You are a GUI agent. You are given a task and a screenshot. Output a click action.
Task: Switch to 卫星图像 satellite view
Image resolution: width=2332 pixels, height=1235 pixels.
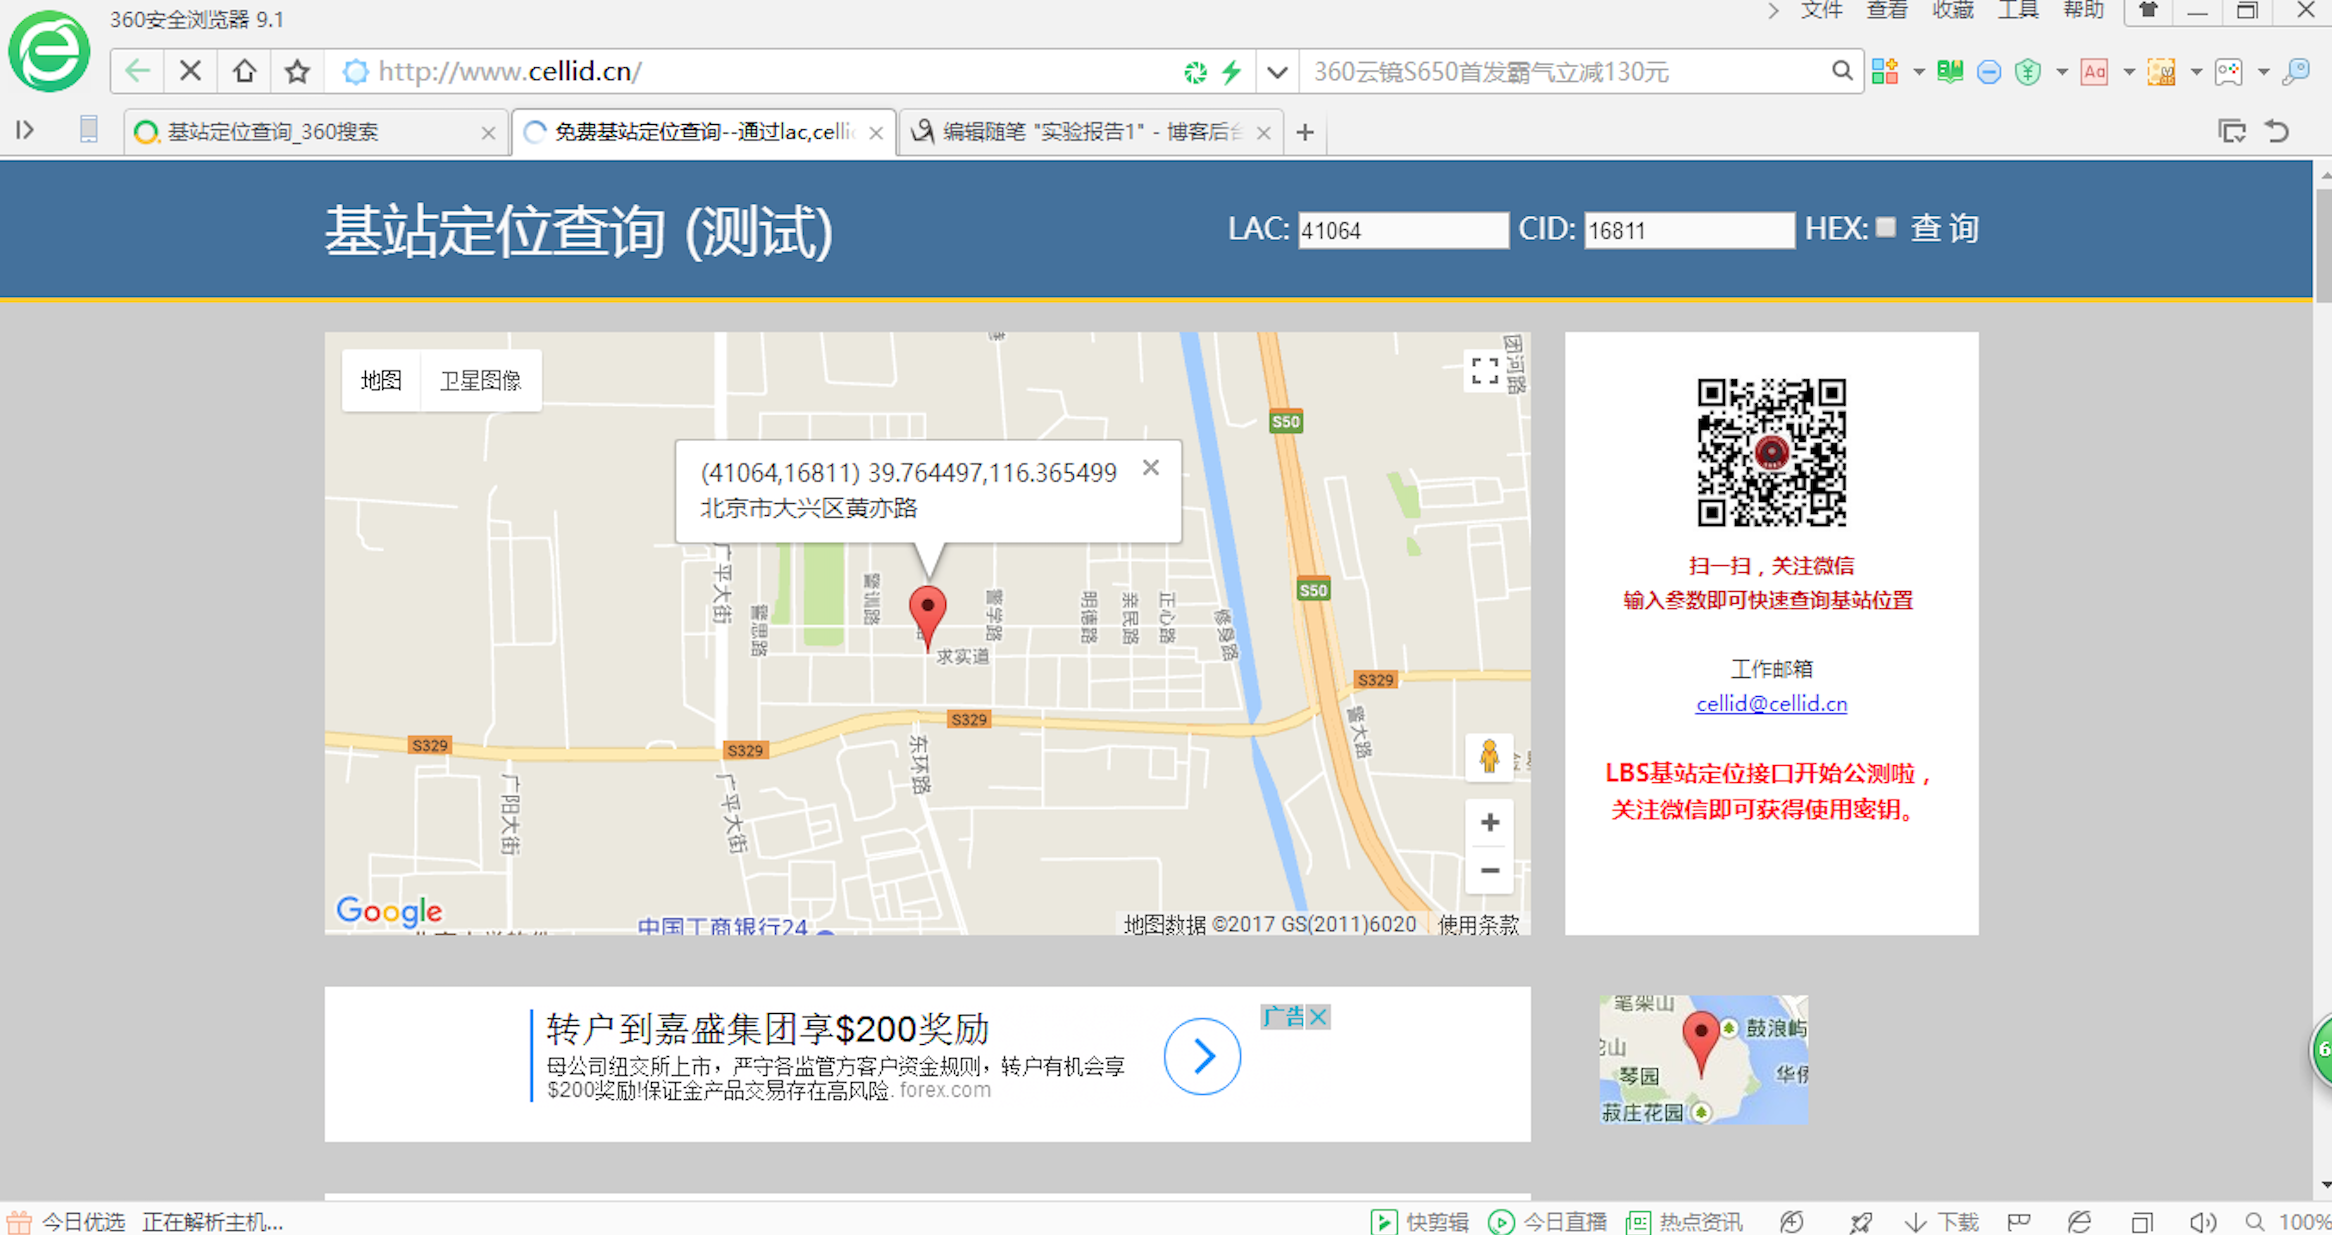point(481,380)
